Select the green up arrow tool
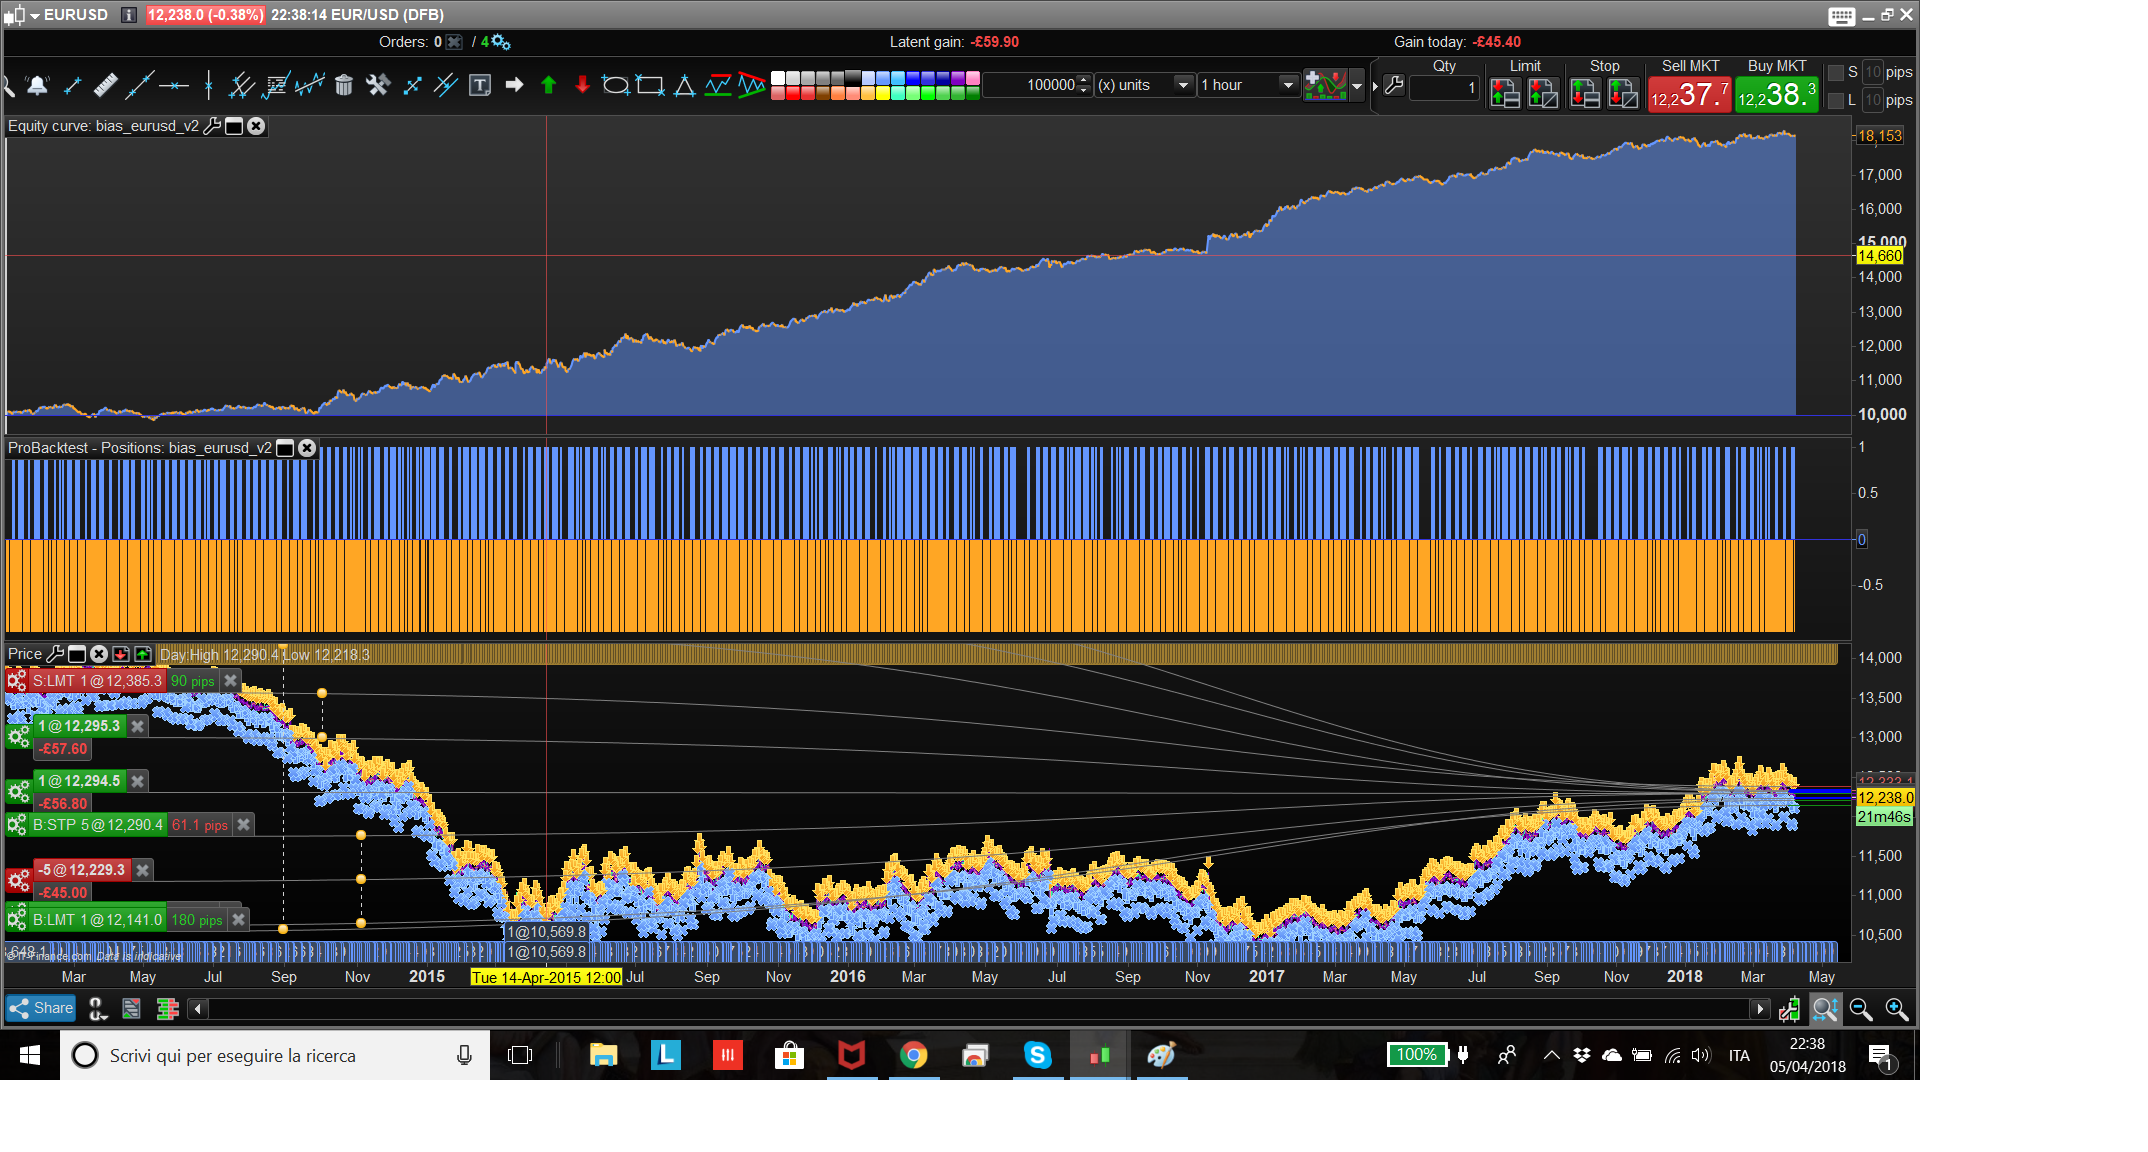The width and height of the screenshot is (2148, 1152). coord(548,85)
